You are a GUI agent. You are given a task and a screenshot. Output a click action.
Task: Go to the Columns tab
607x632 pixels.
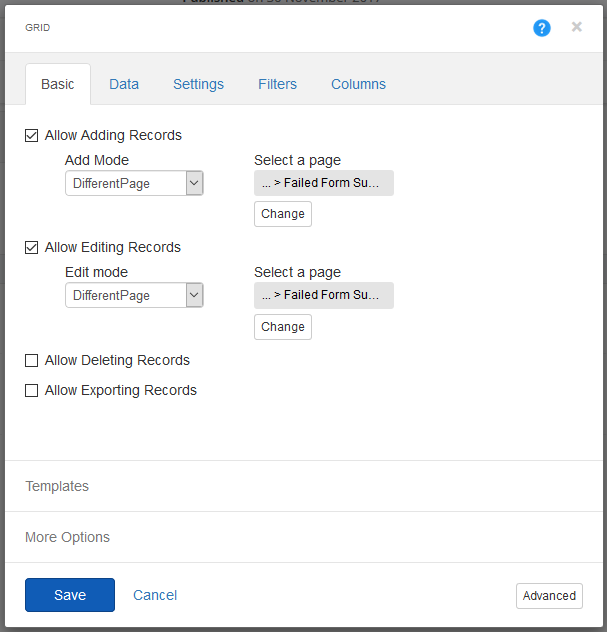358,84
